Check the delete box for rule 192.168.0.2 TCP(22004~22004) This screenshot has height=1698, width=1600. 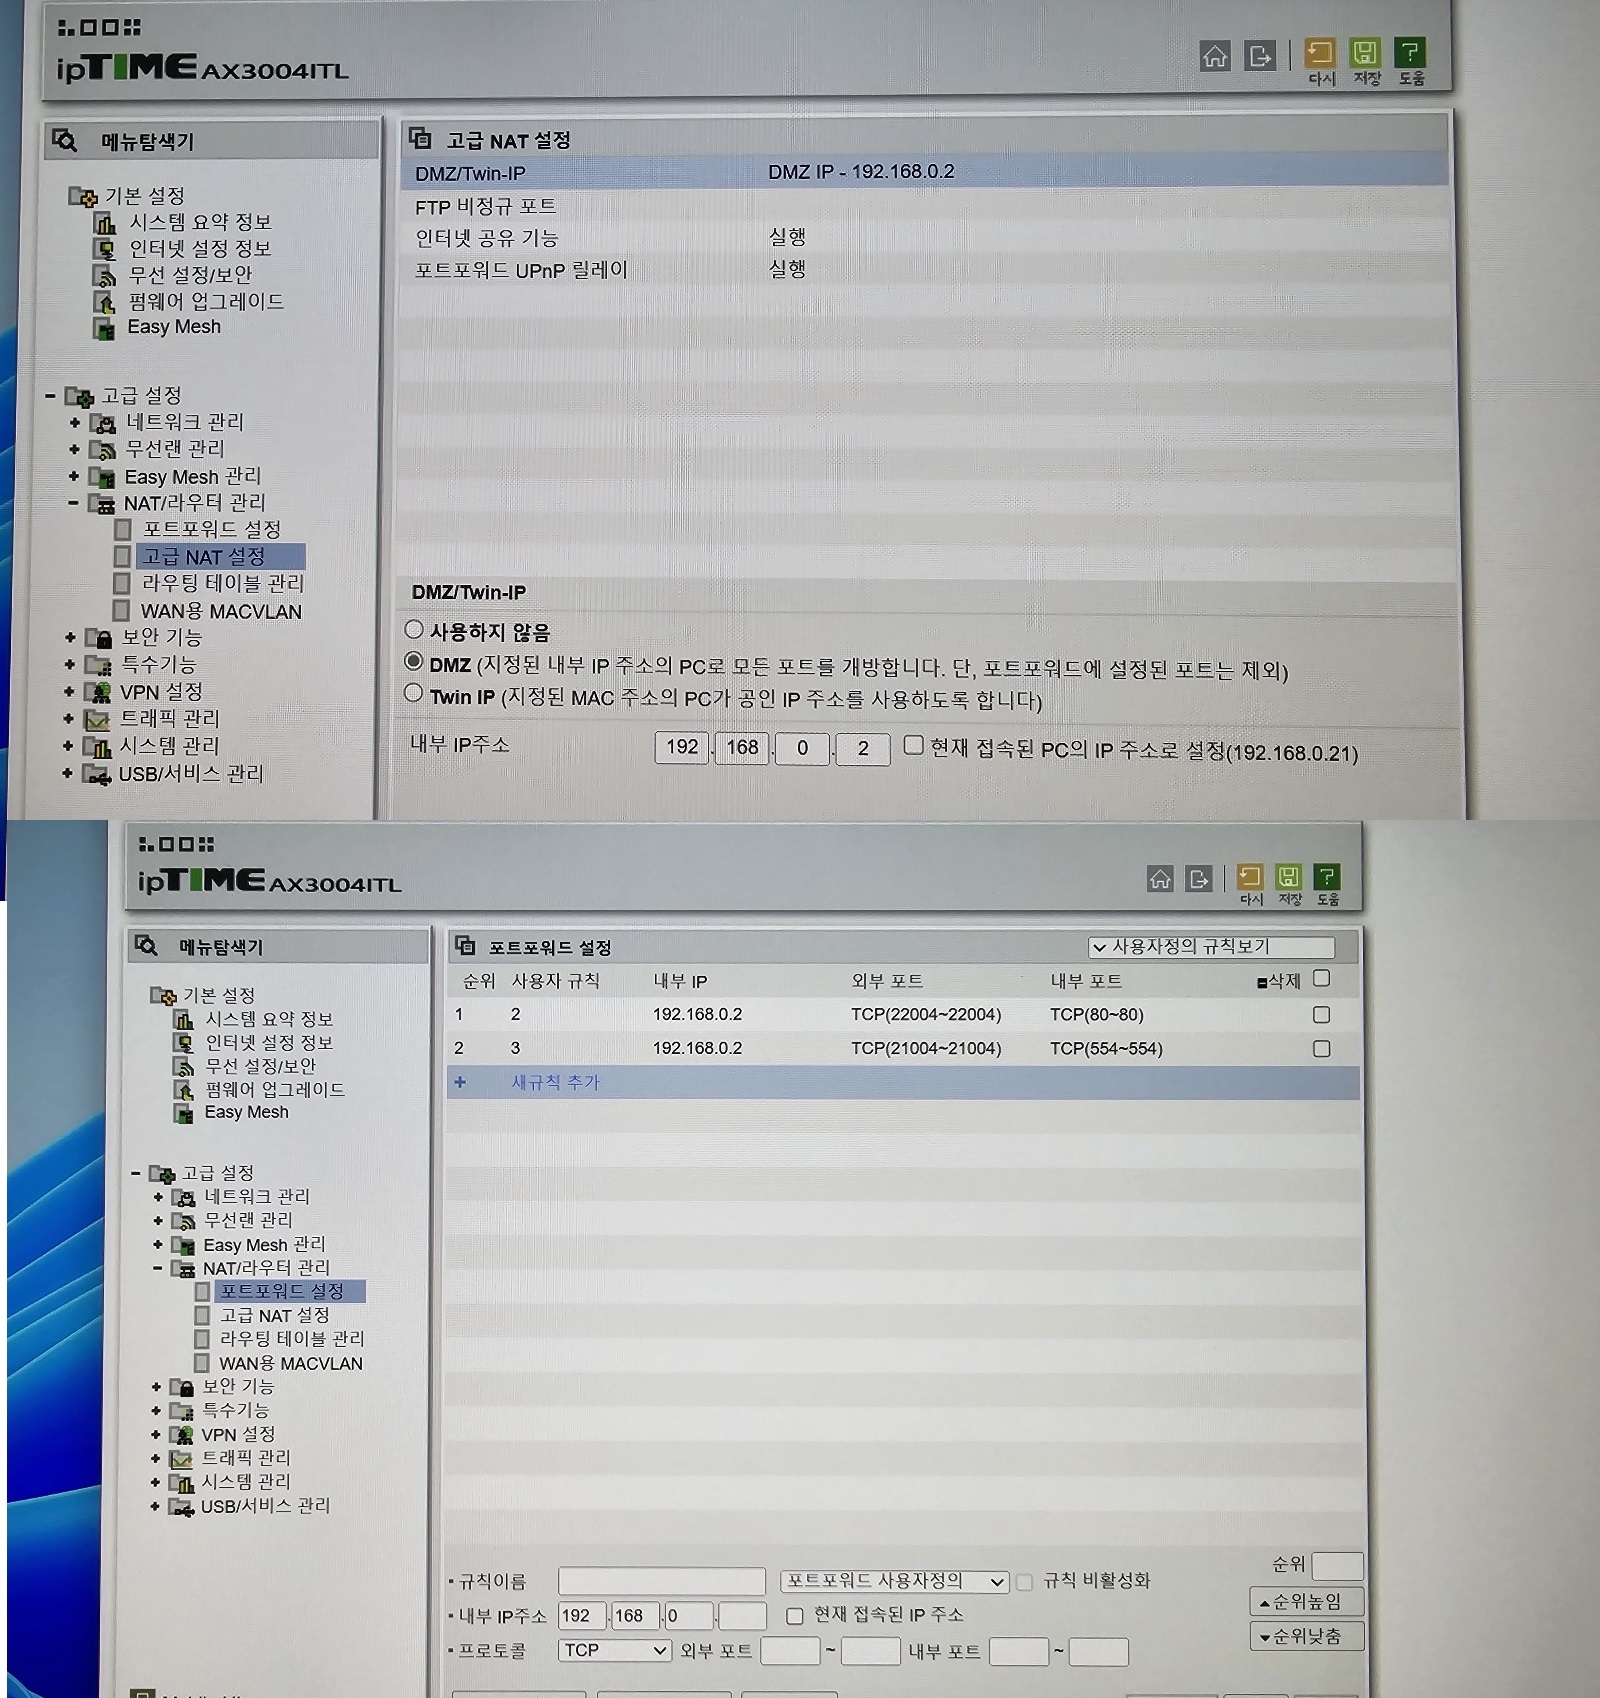pos(1321,1014)
